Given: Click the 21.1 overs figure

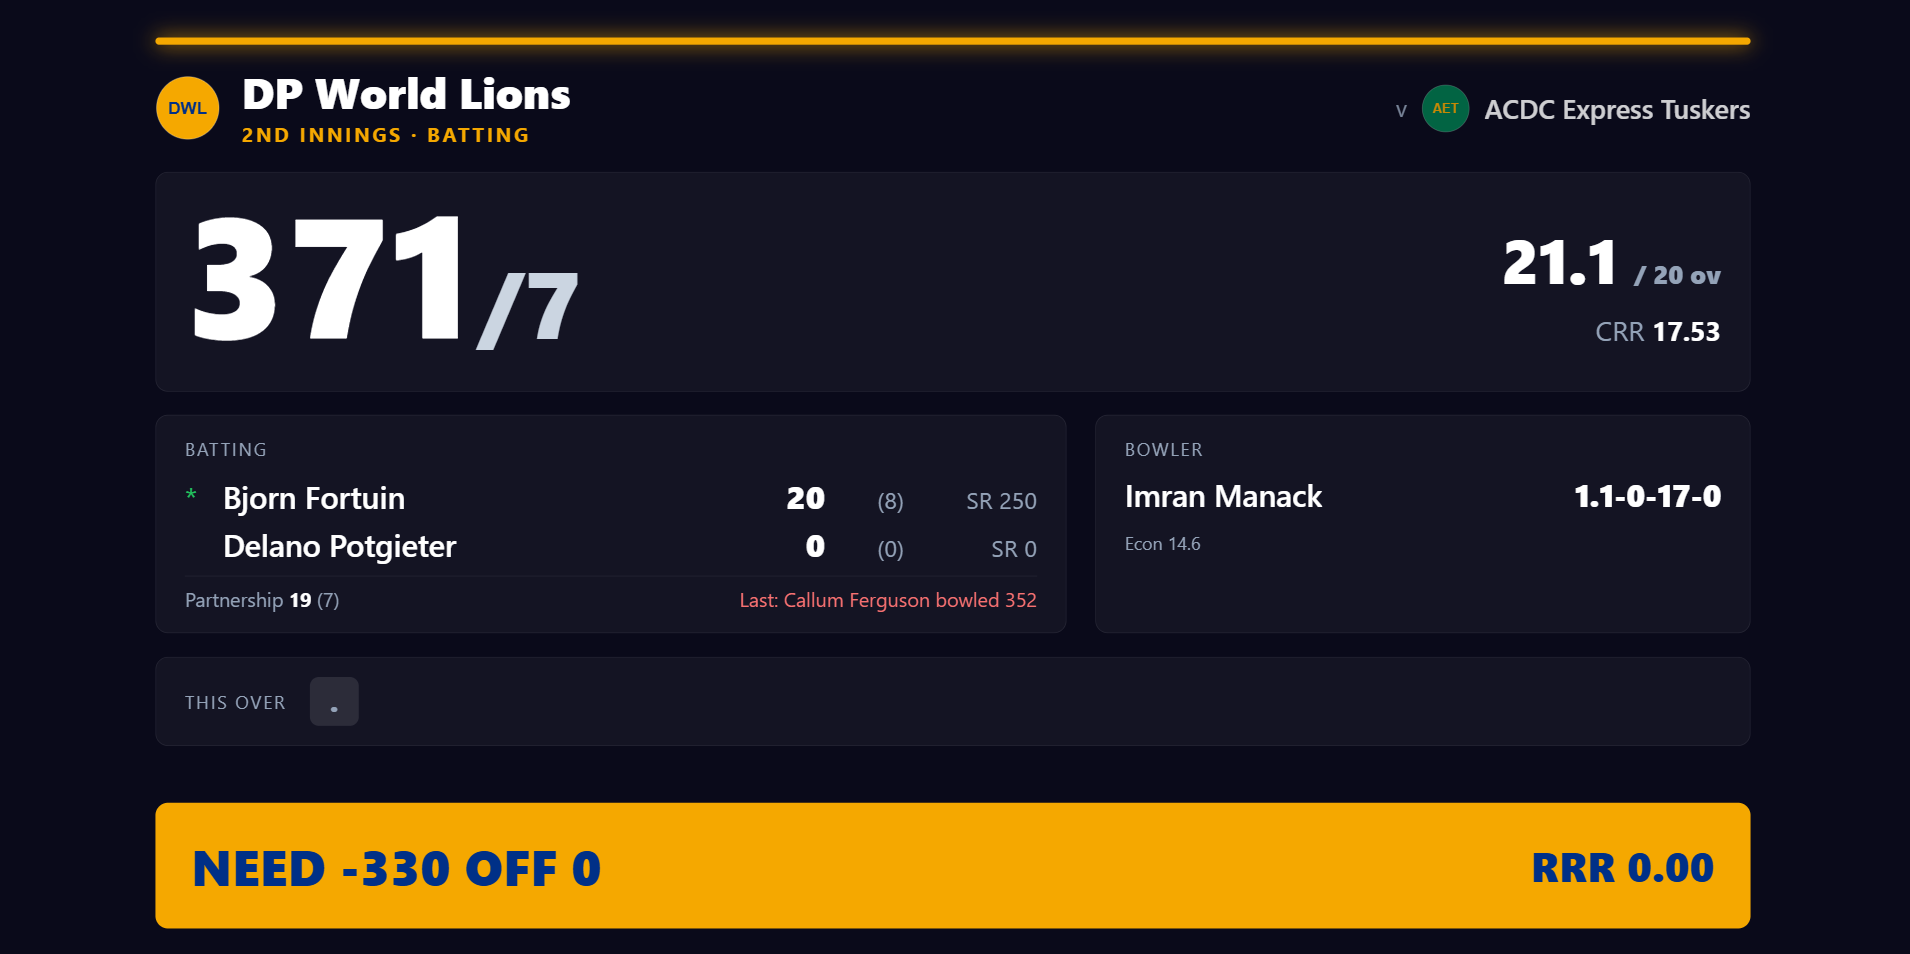Looking at the screenshot, I should point(1559,263).
